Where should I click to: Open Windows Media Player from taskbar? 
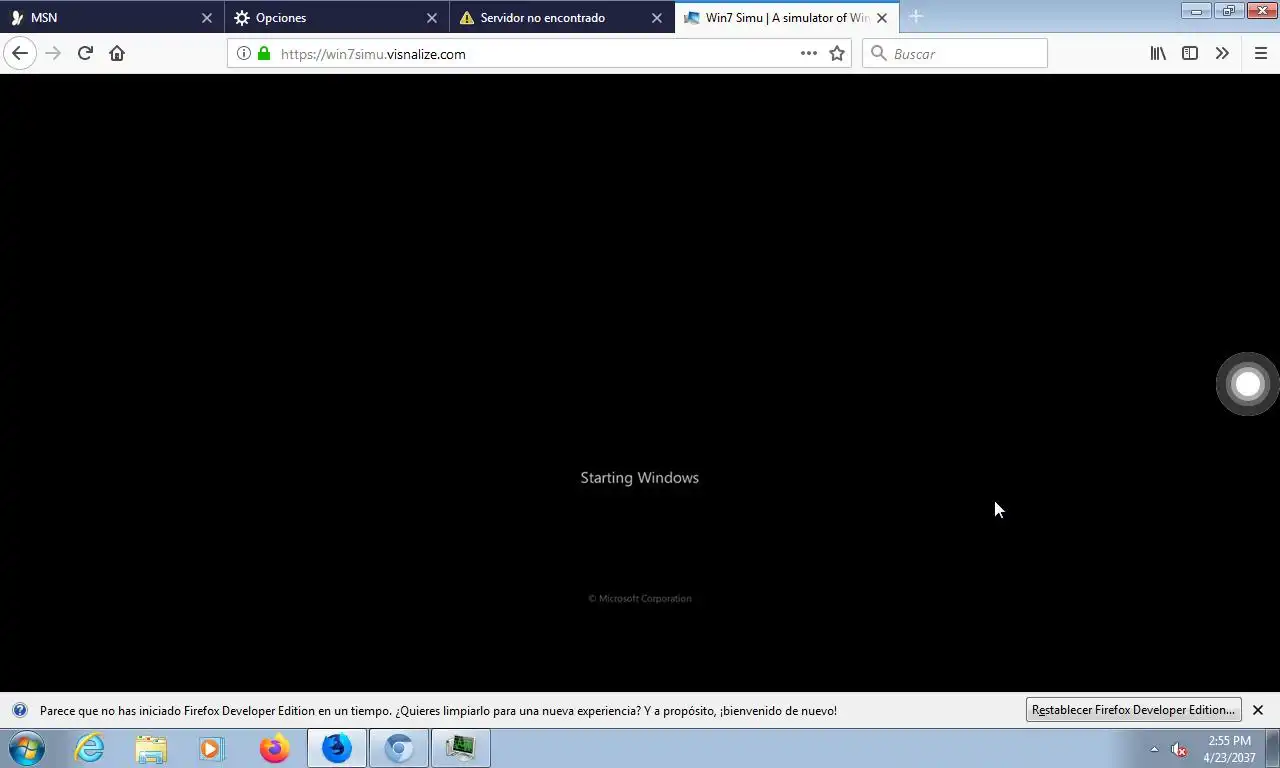pos(212,748)
